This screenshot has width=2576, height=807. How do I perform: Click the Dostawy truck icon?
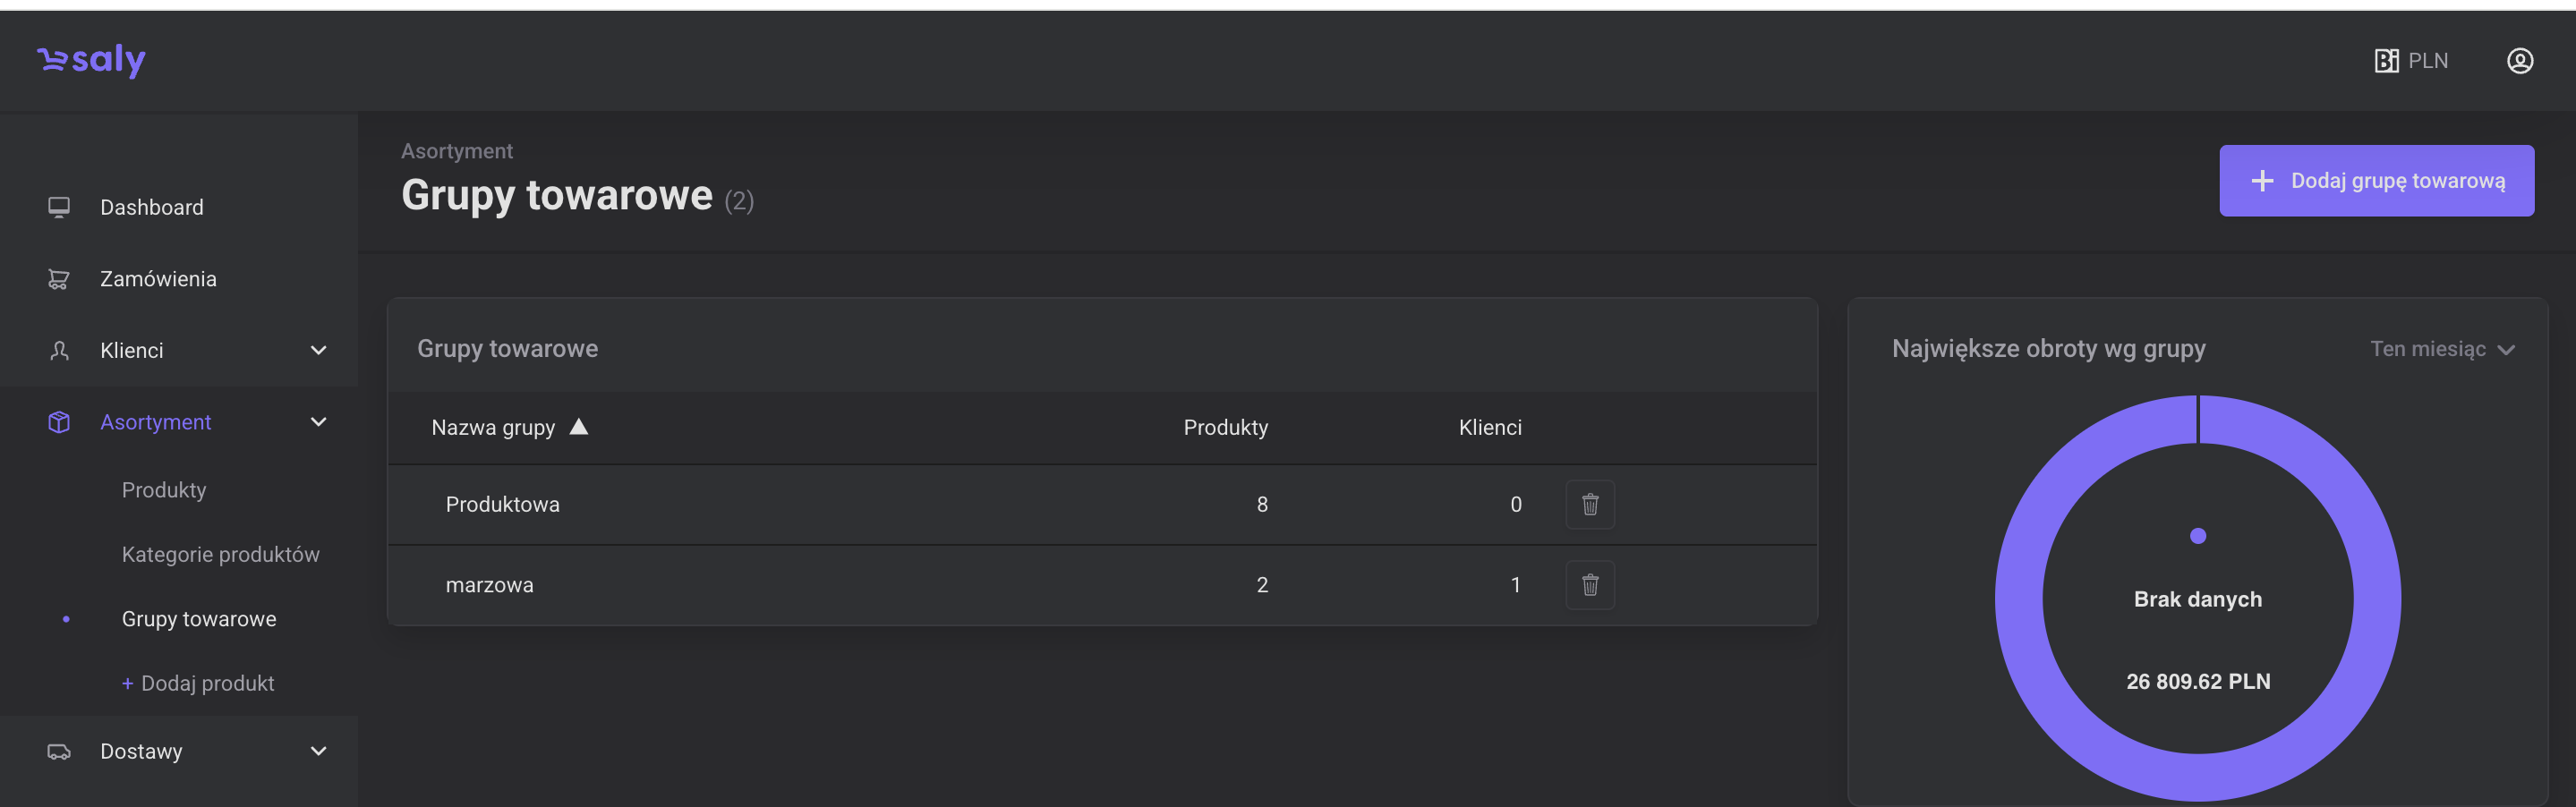click(59, 751)
